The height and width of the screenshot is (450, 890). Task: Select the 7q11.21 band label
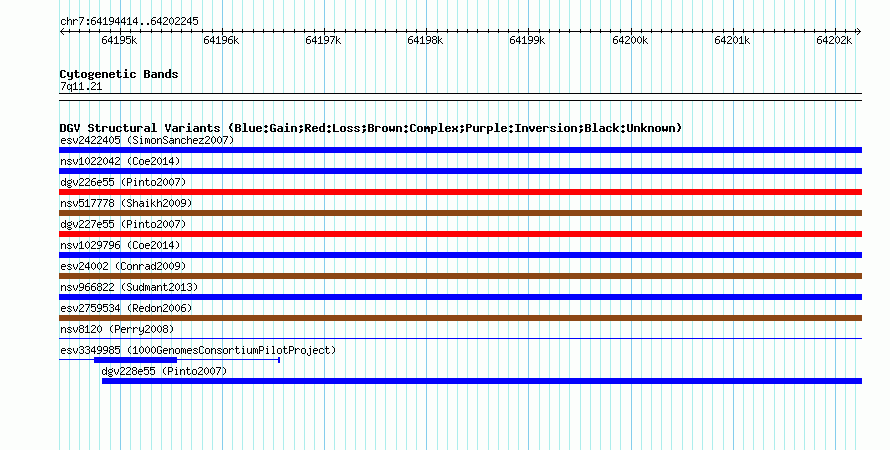click(x=81, y=86)
